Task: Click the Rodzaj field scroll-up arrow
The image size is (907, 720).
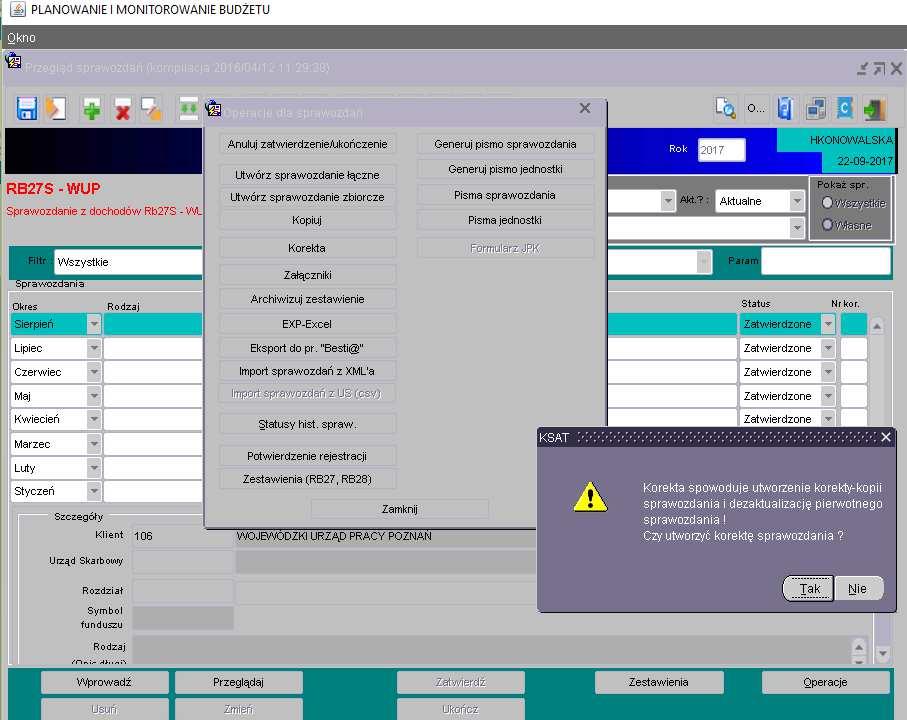Action: click(859, 647)
